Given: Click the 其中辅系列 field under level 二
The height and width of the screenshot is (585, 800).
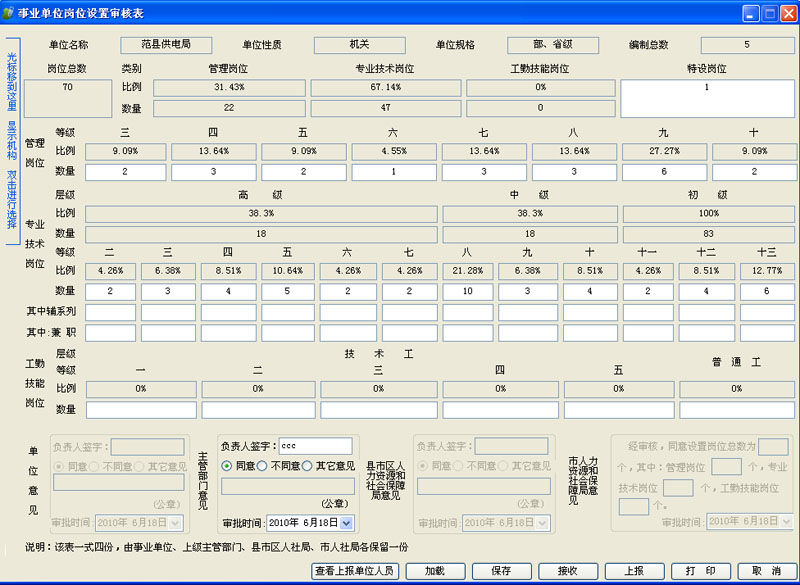Looking at the screenshot, I should [110, 312].
